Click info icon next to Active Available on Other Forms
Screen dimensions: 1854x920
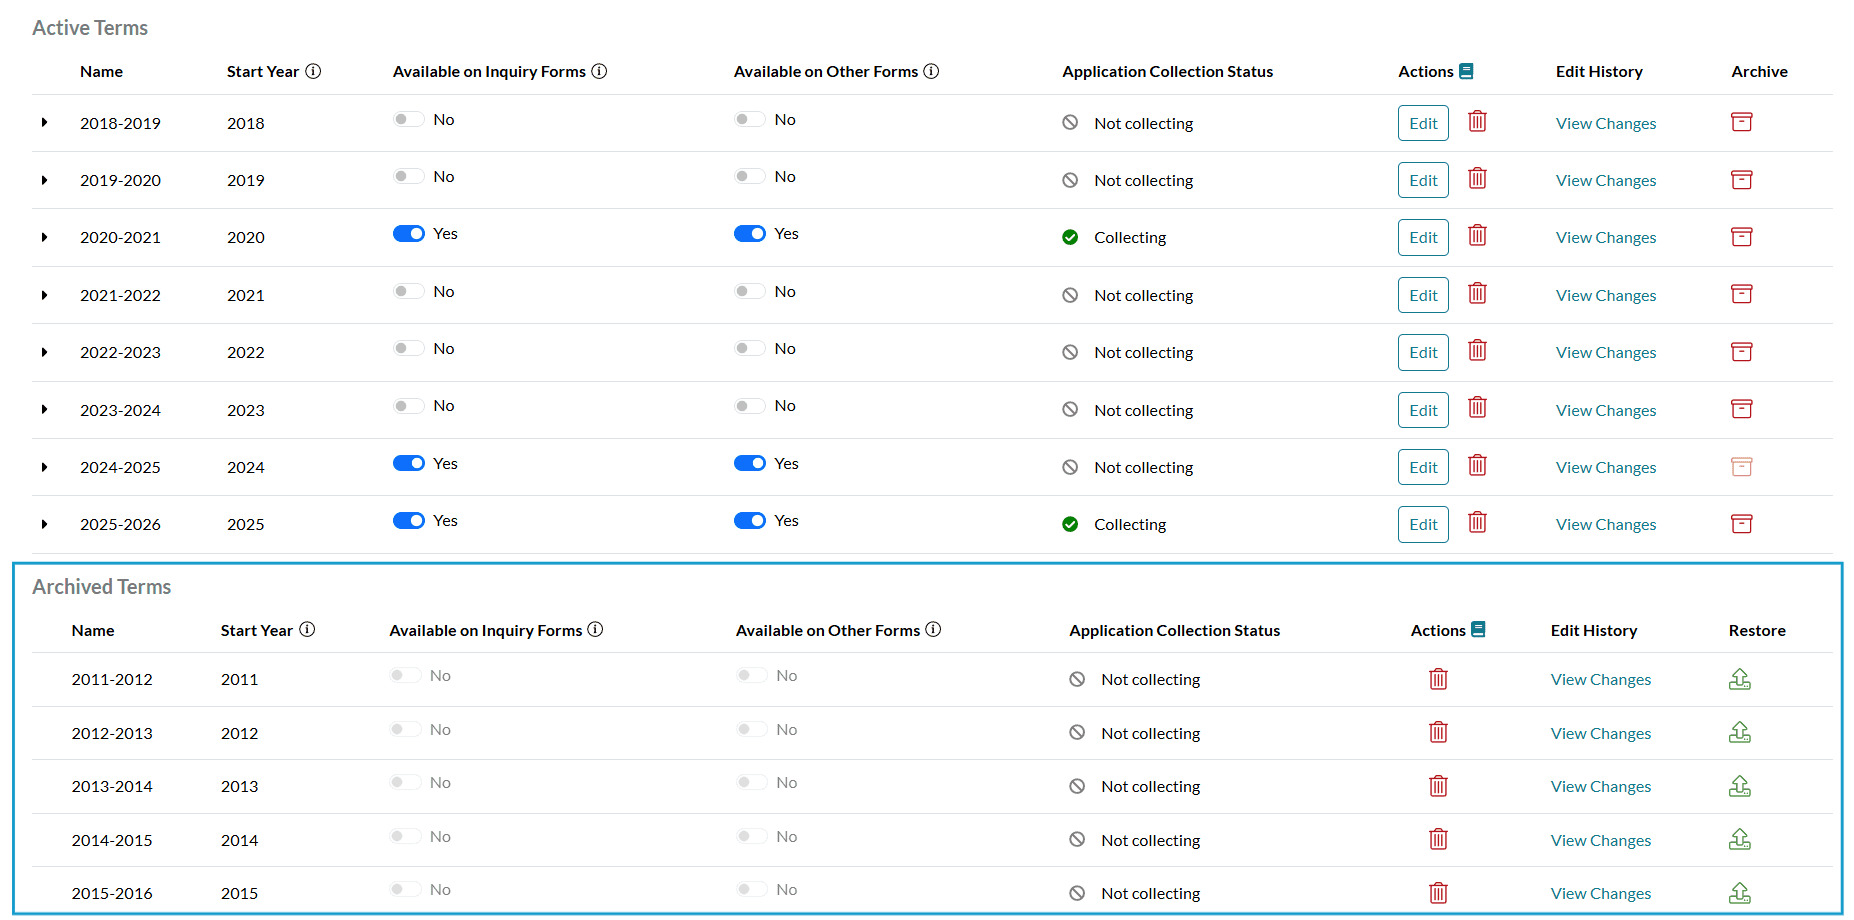931,71
